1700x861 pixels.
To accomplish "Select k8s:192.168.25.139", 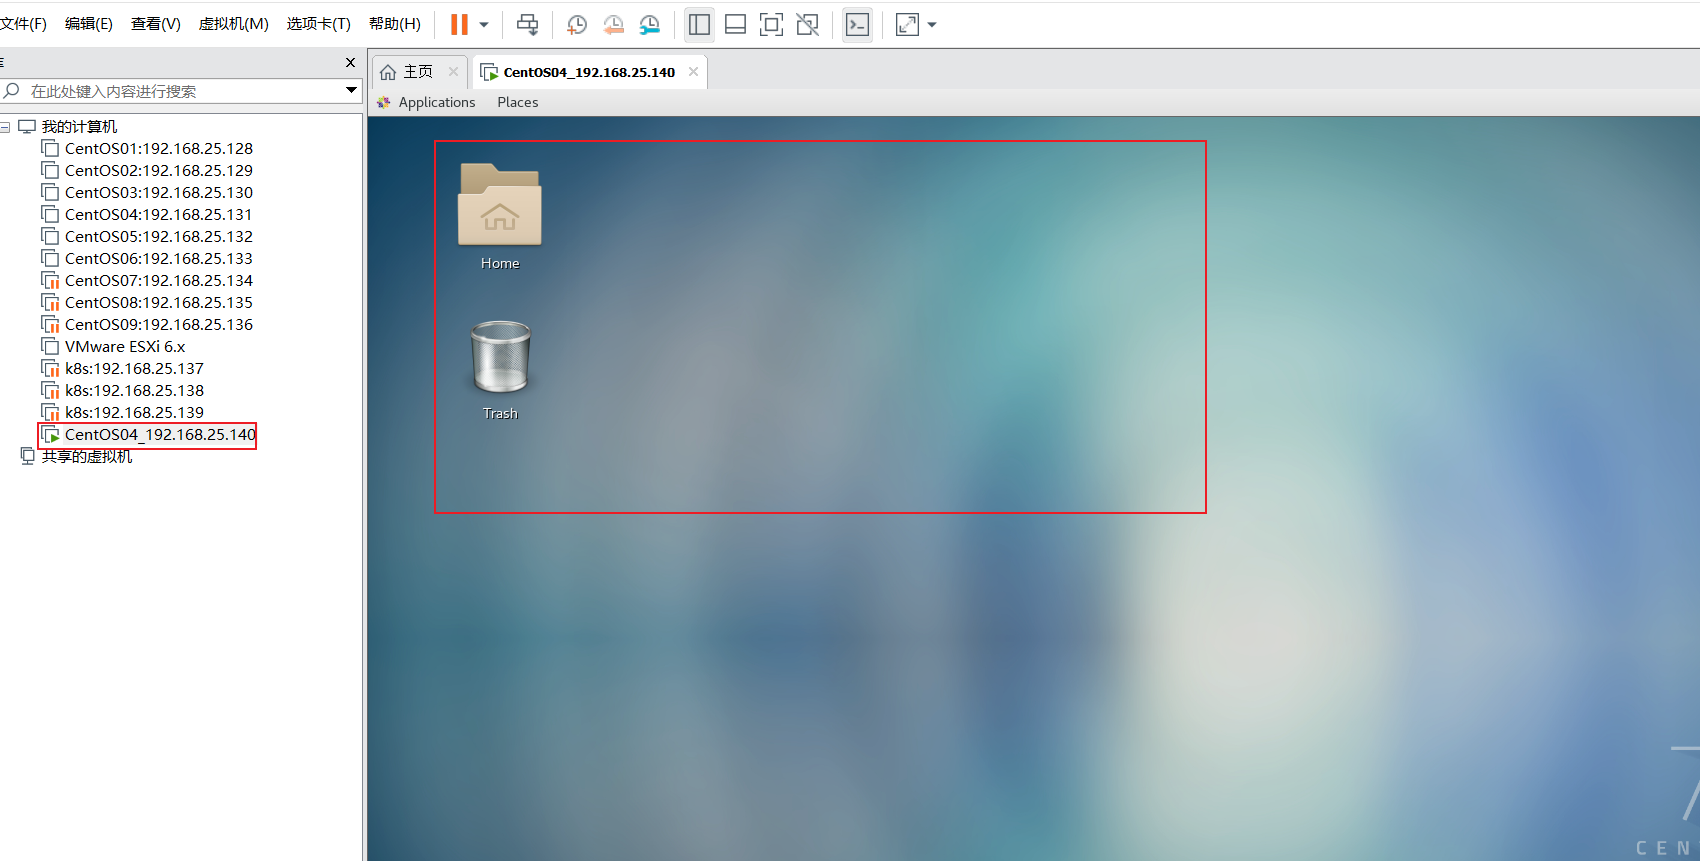I will [x=134, y=413].
